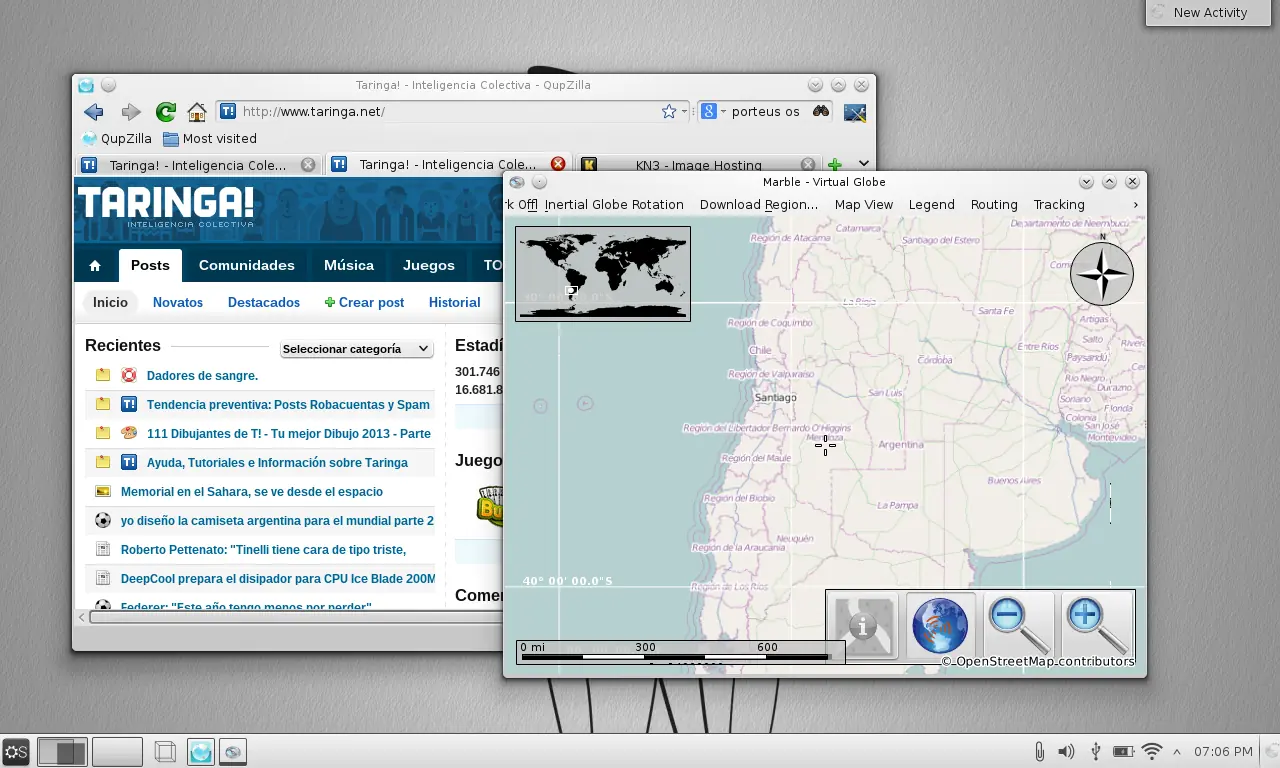
Task: Toggle Inertial Globe Rotation in Marble
Action: [614, 205]
